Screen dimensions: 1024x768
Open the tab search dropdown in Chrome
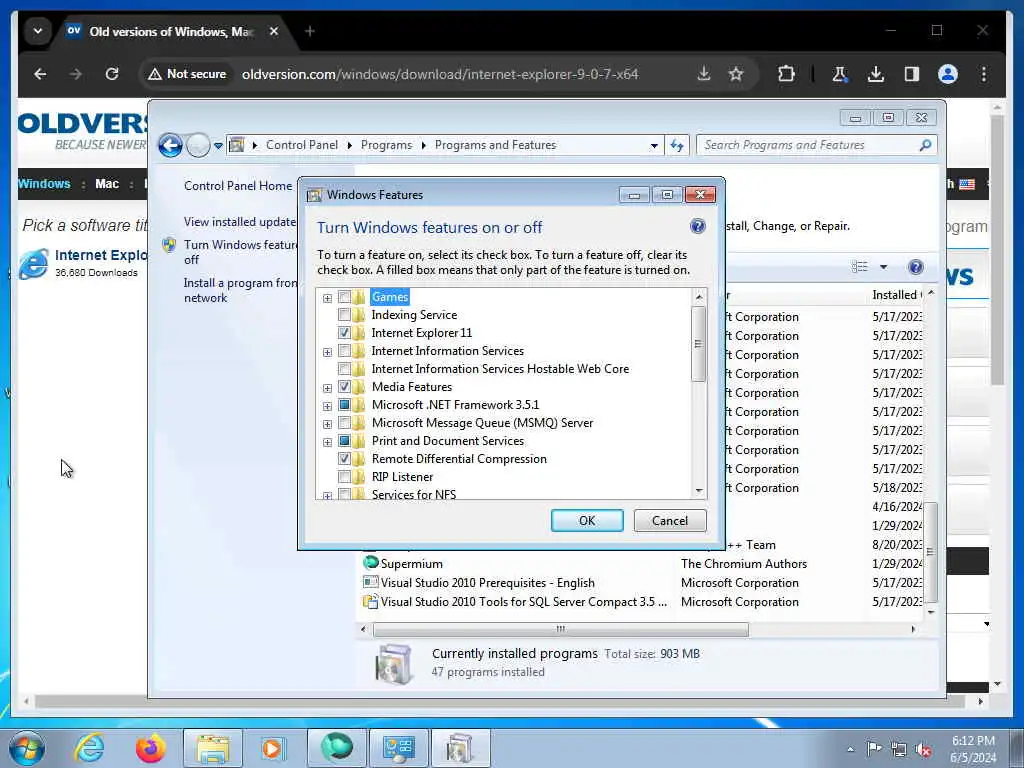pyautogui.click(x=38, y=31)
